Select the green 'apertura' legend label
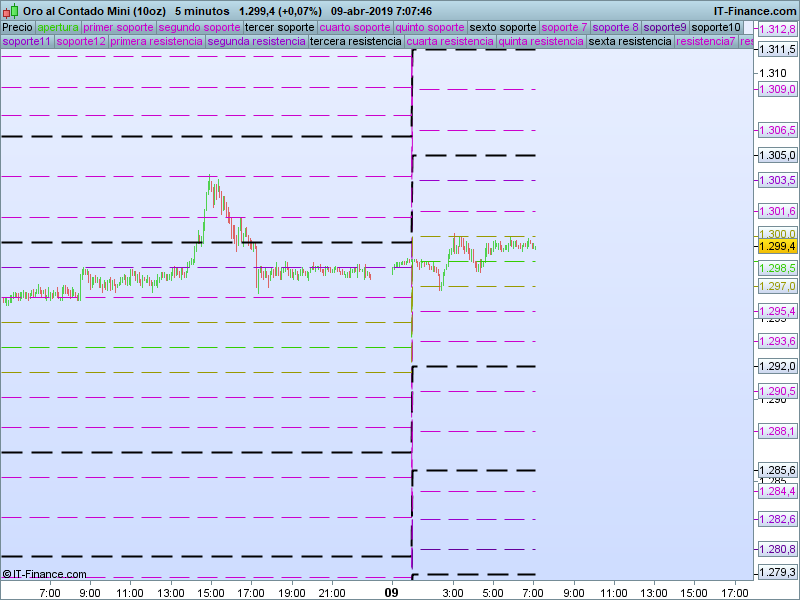This screenshot has height=600, width=800. pyautogui.click(x=57, y=27)
